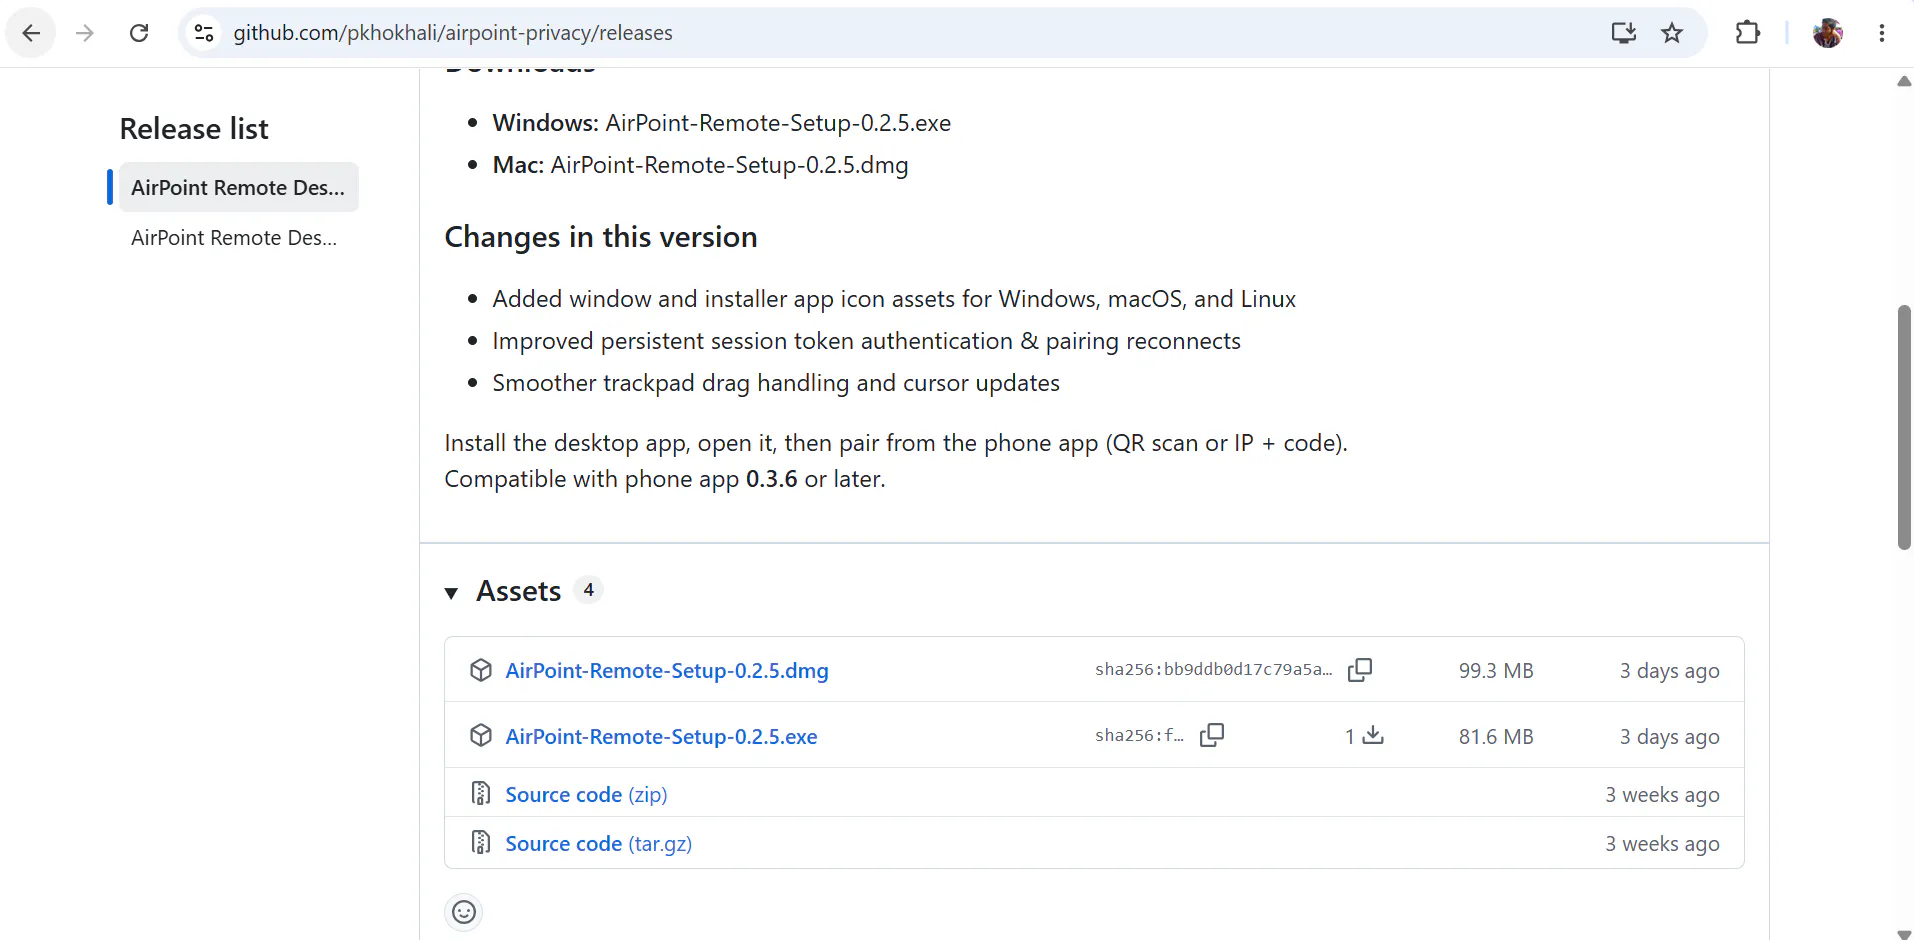Click 3 days ago on the exe row

1670,737
